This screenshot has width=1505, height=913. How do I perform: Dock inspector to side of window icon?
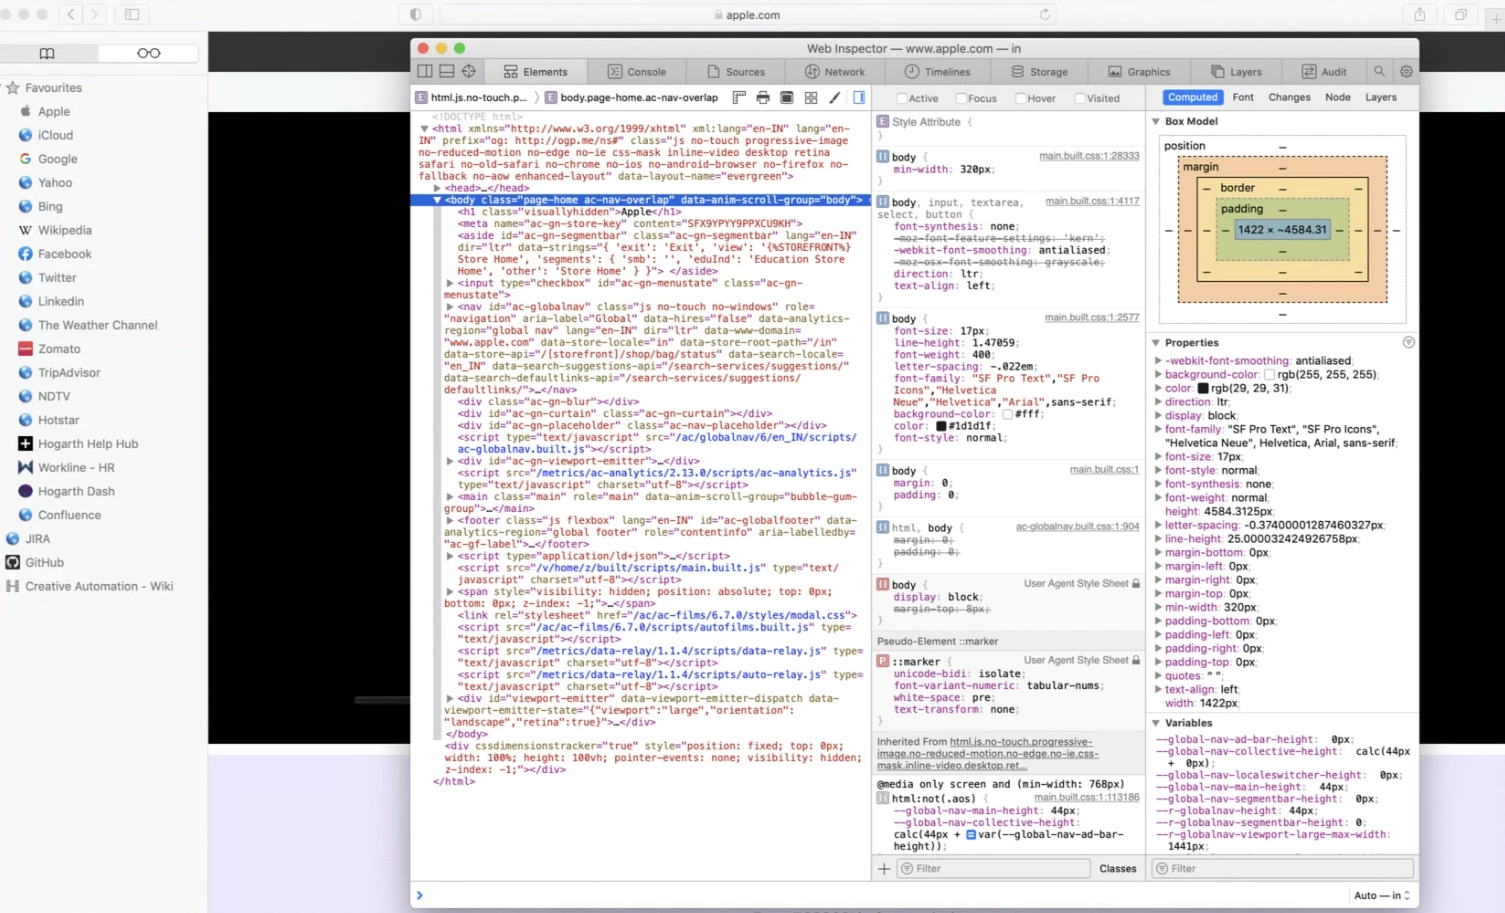coord(425,71)
